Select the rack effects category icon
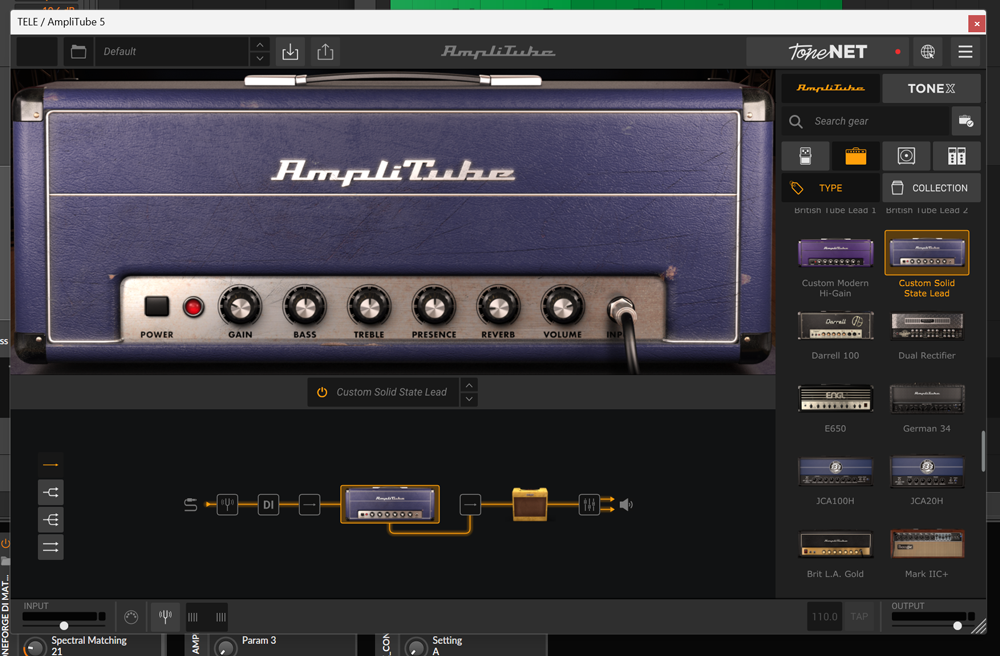1000x656 pixels. tap(956, 156)
